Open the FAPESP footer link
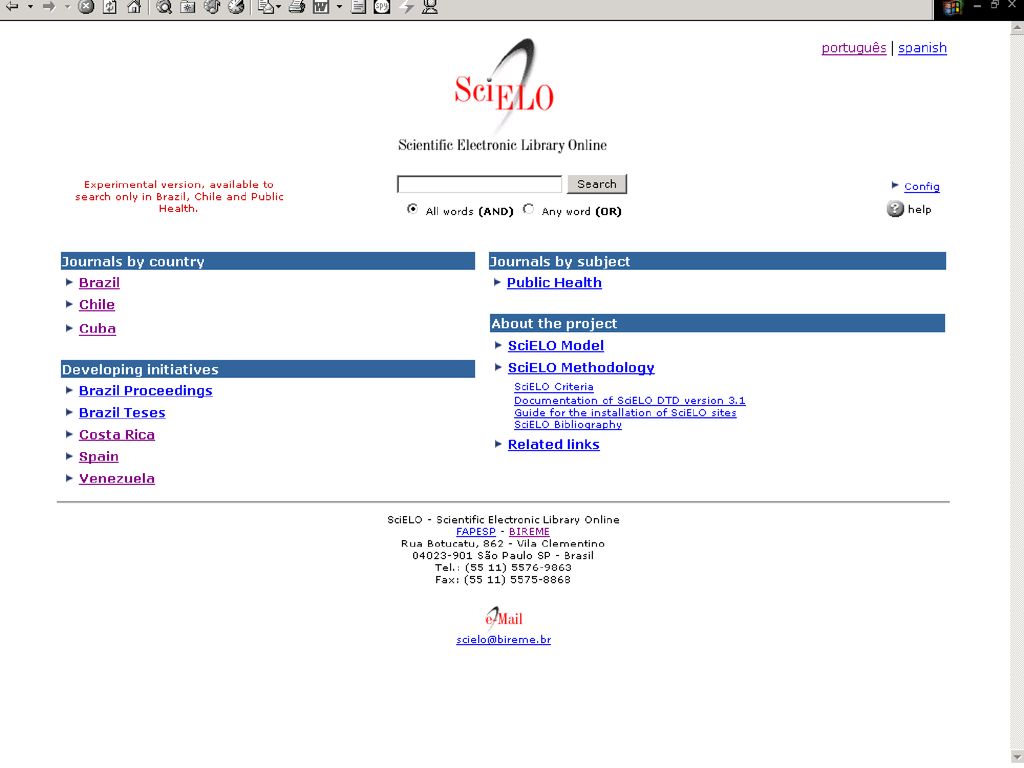 click(x=475, y=532)
